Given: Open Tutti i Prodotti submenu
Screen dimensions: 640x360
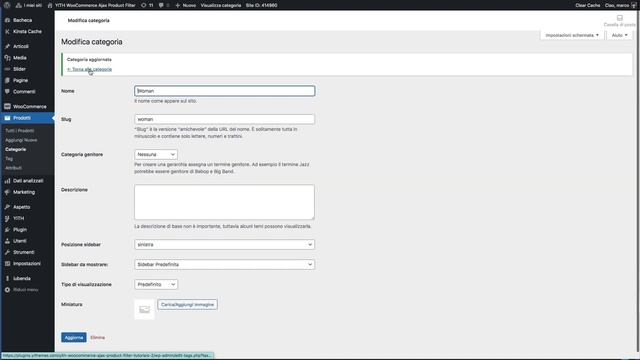Looking at the screenshot, I should [20, 131].
